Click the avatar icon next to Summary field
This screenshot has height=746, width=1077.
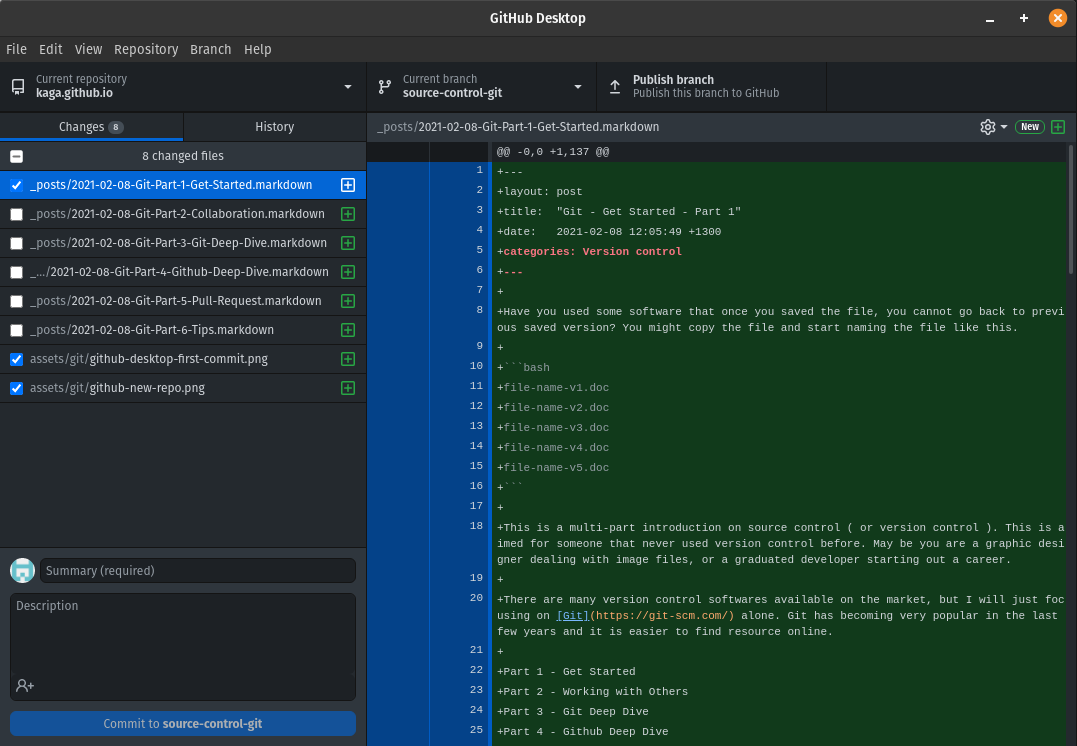click(x=21, y=570)
